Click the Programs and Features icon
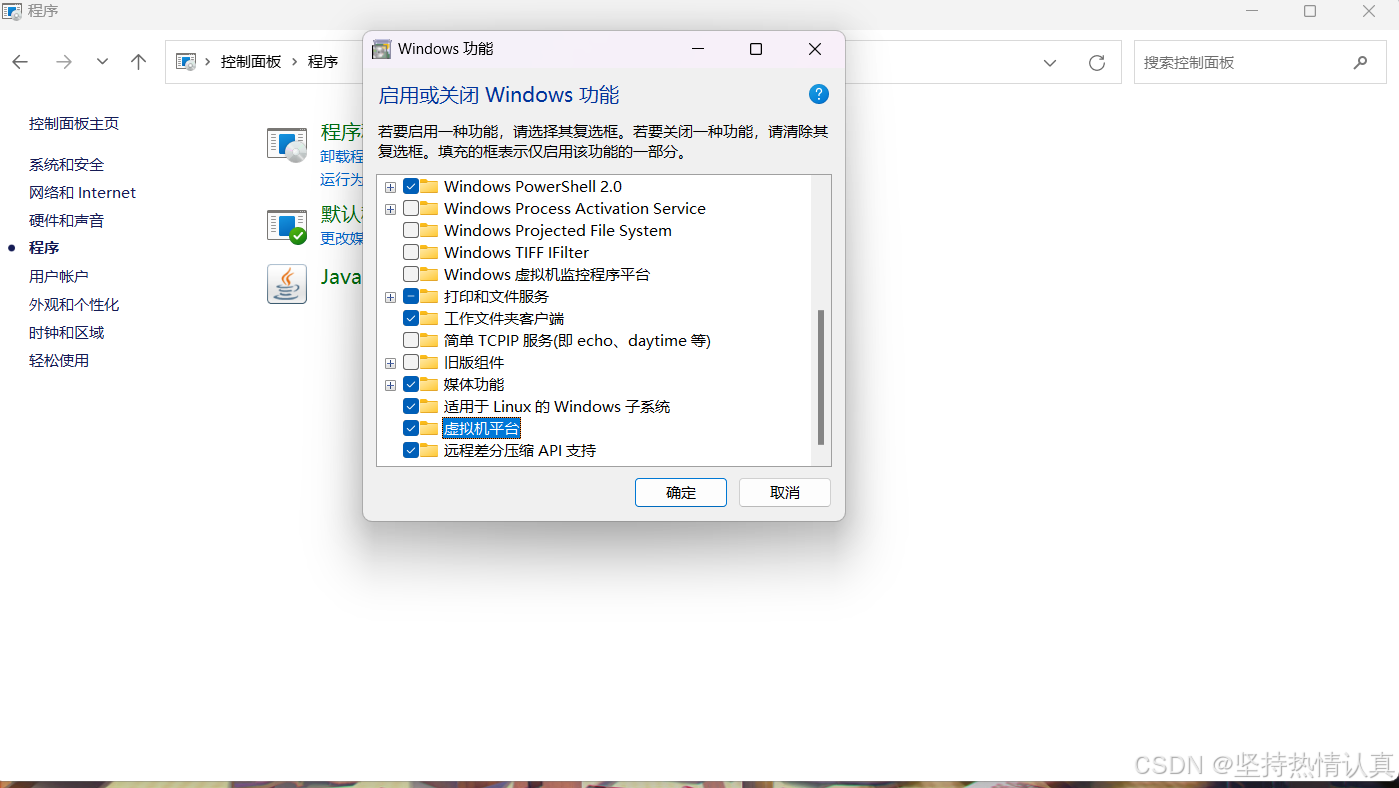1399x788 pixels. pyautogui.click(x=287, y=145)
